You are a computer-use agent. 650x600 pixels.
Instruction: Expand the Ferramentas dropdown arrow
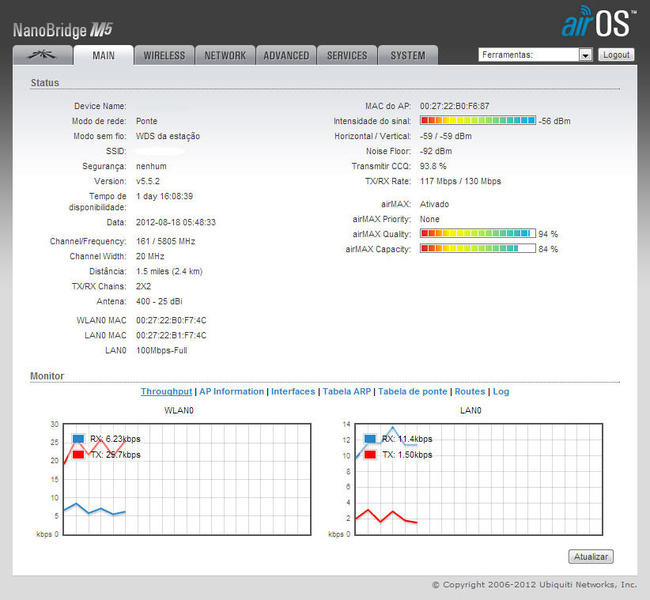[x=585, y=55]
